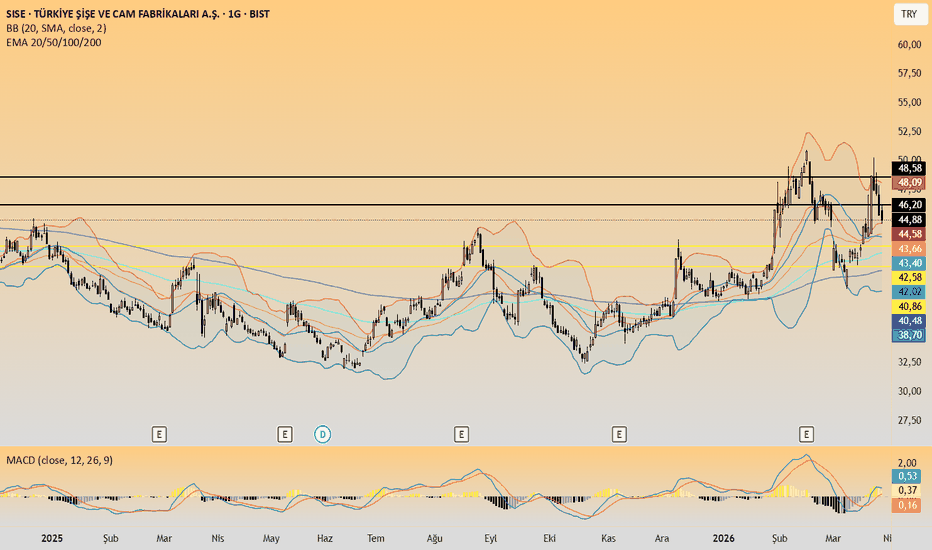The height and width of the screenshot is (550, 932).
Task: Click the blue 42,02 price label
Action: [909, 291]
